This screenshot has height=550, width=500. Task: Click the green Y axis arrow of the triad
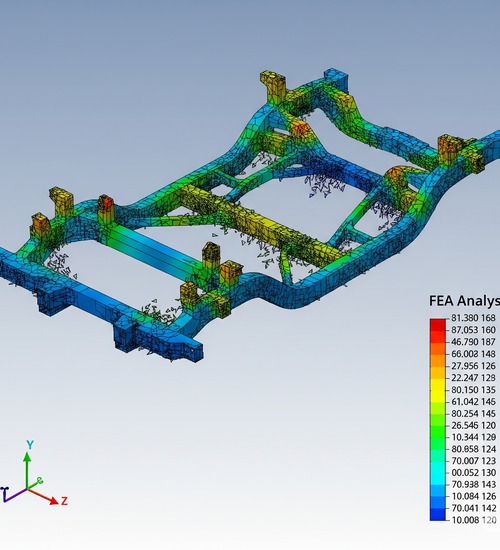click(x=27, y=469)
